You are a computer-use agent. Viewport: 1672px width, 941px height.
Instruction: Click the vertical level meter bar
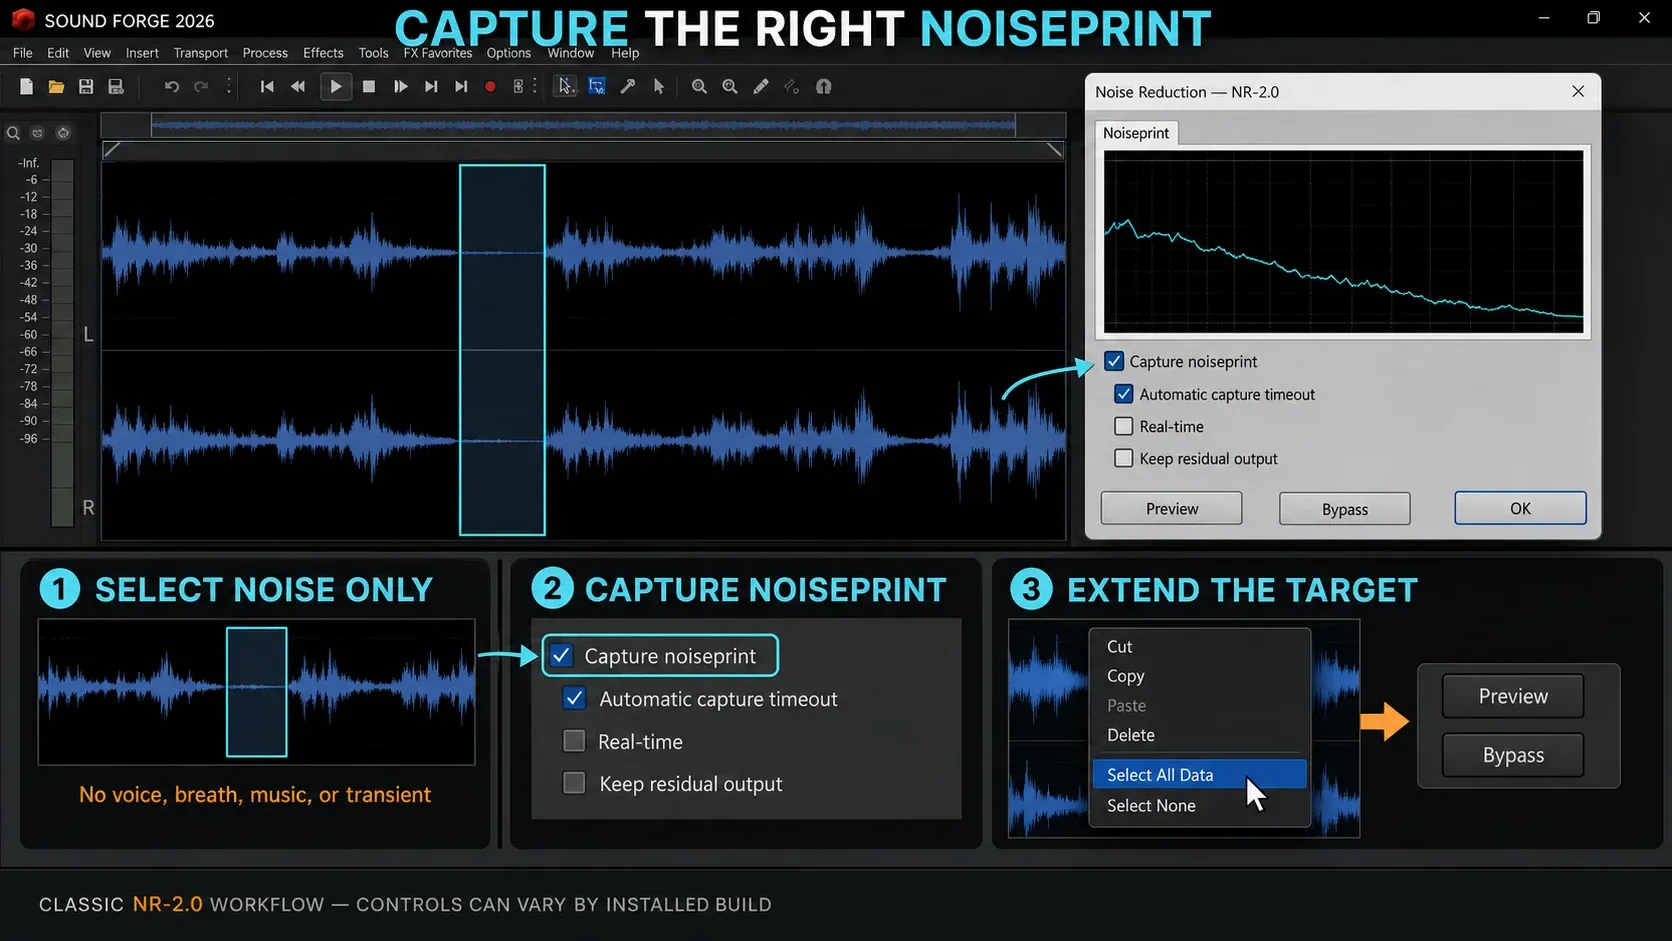[62, 341]
